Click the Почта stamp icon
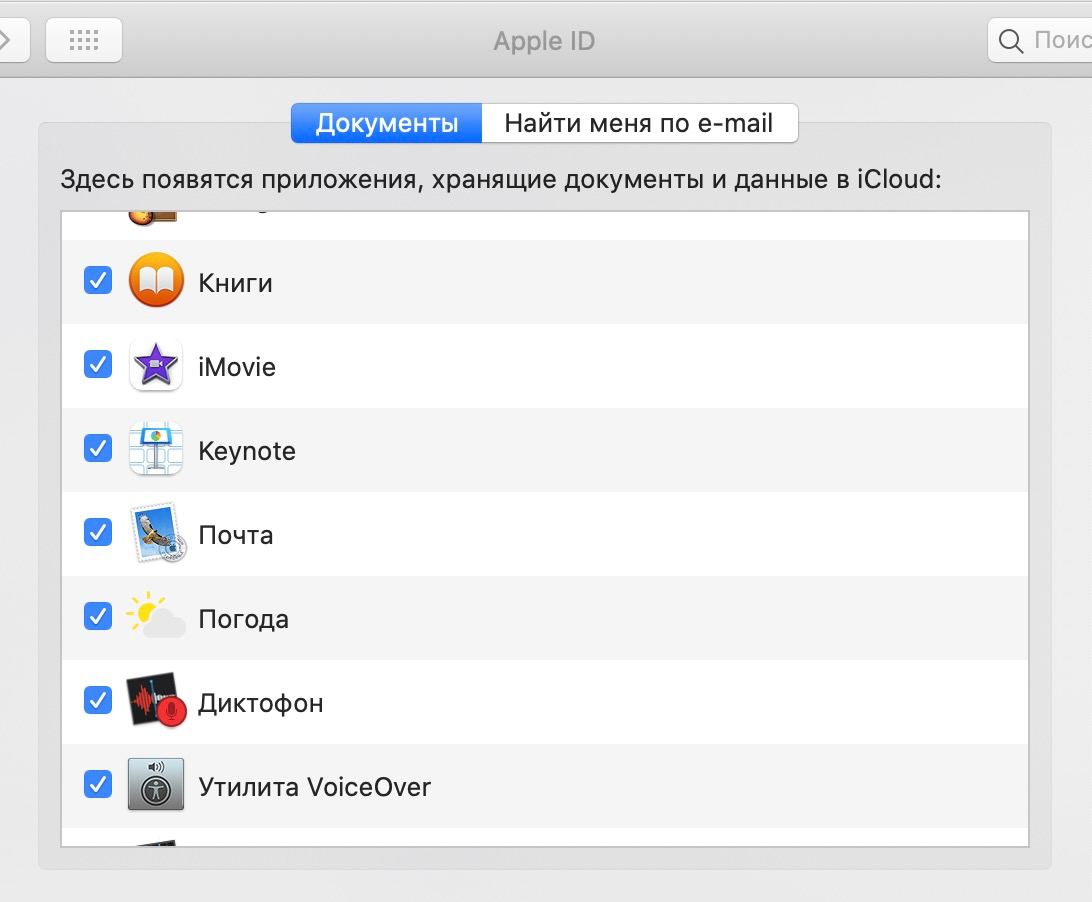The height and width of the screenshot is (902, 1092). click(x=158, y=533)
